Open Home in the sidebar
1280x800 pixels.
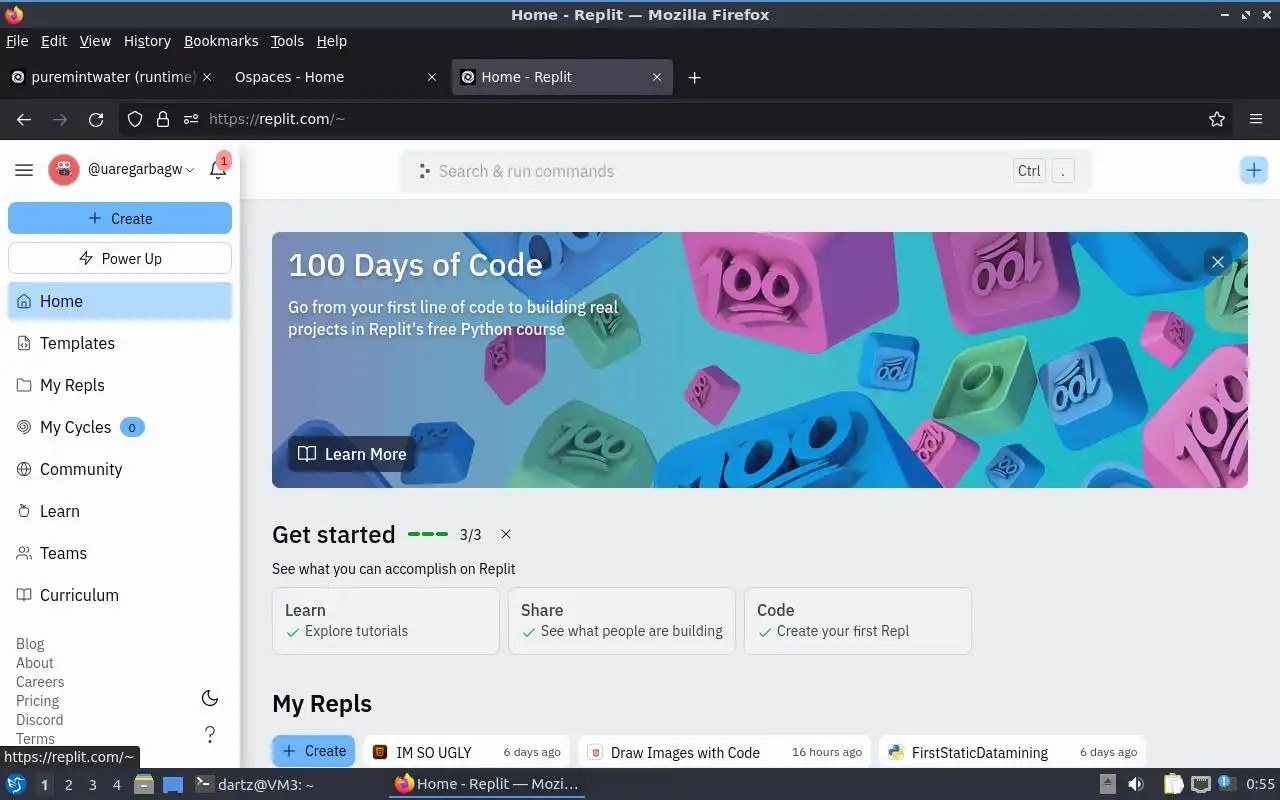tap(120, 301)
